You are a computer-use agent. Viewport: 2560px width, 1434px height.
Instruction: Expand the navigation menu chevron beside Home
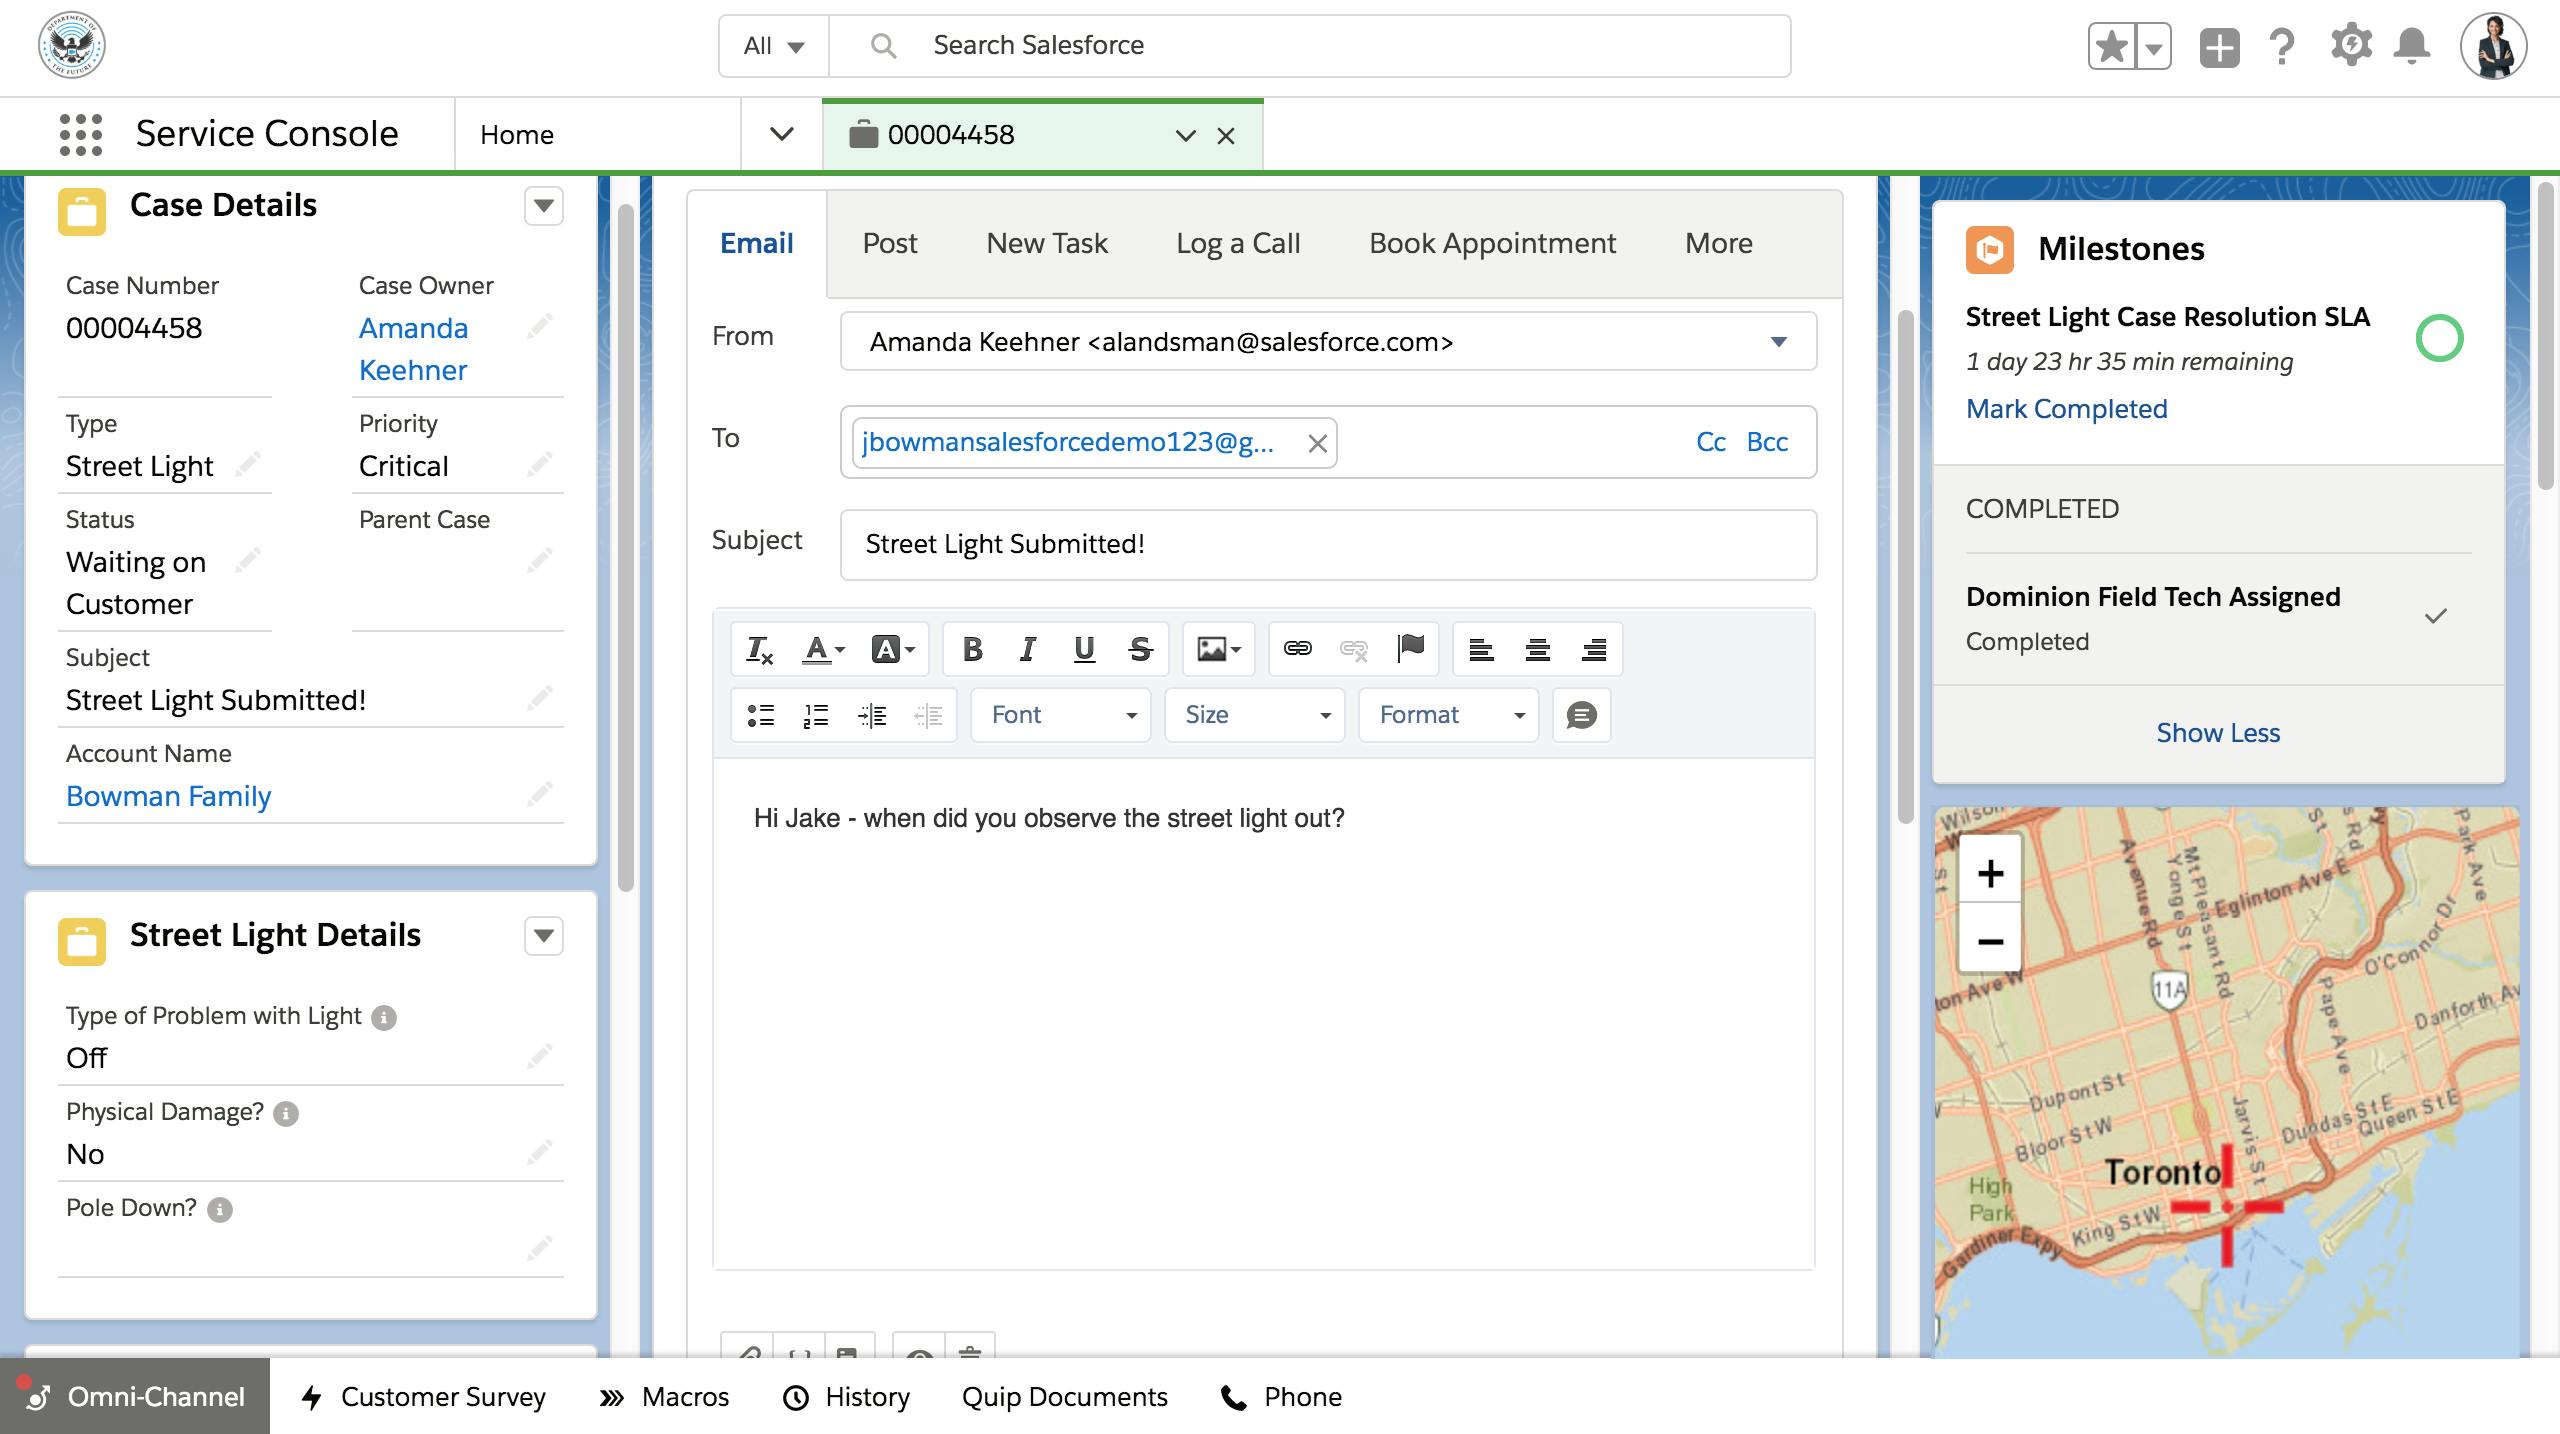[782, 134]
